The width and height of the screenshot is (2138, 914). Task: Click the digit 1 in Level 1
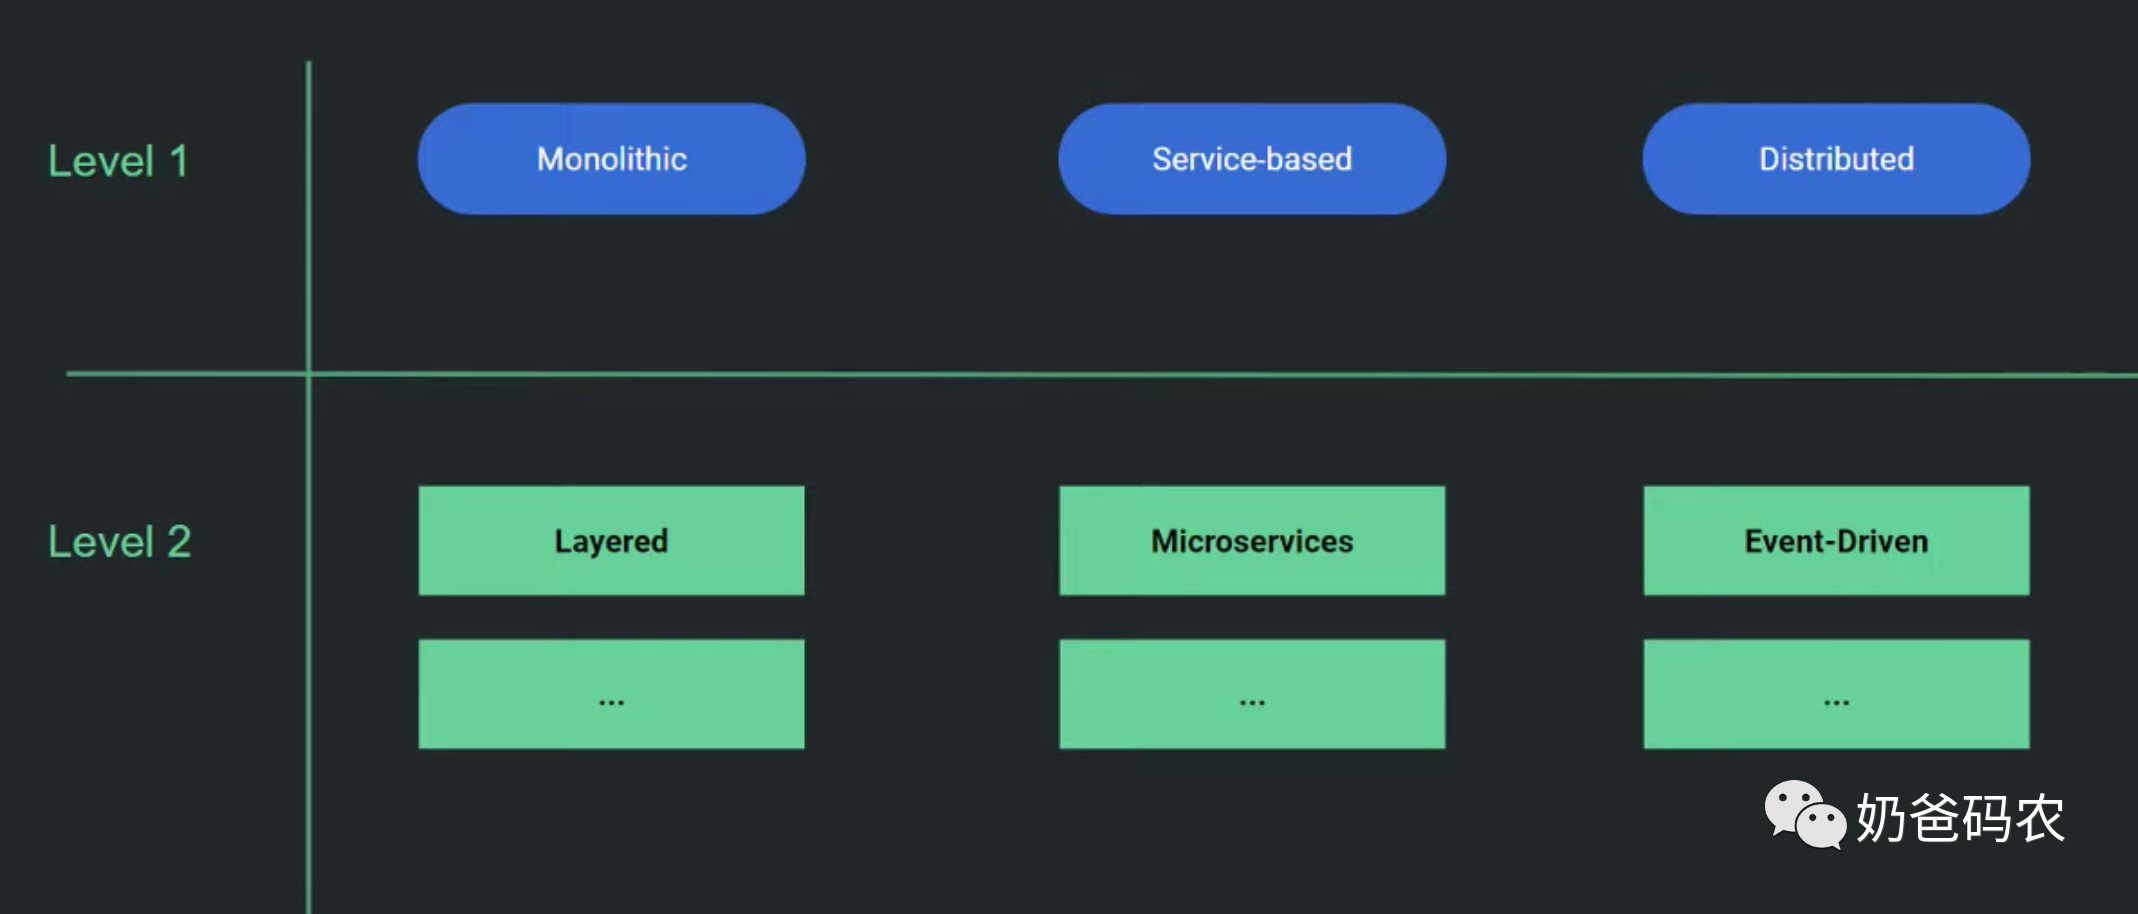pos(180,161)
